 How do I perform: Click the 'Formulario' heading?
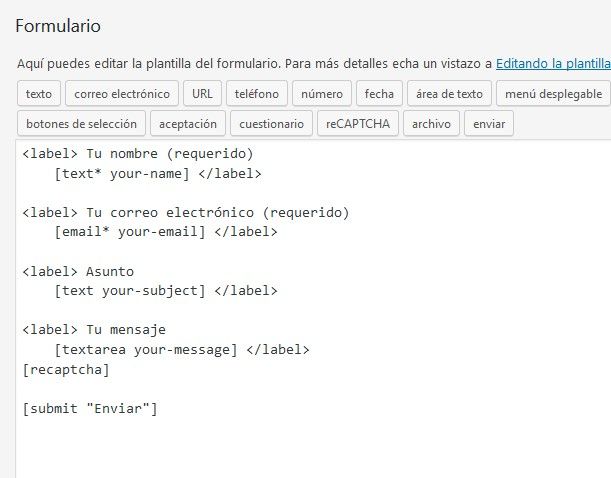[58, 26]
